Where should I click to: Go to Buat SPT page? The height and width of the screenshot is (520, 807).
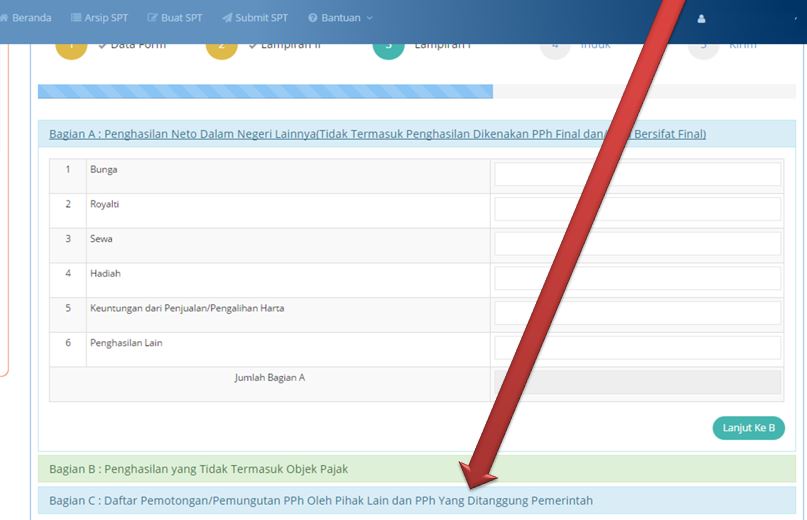click(175, 18)
